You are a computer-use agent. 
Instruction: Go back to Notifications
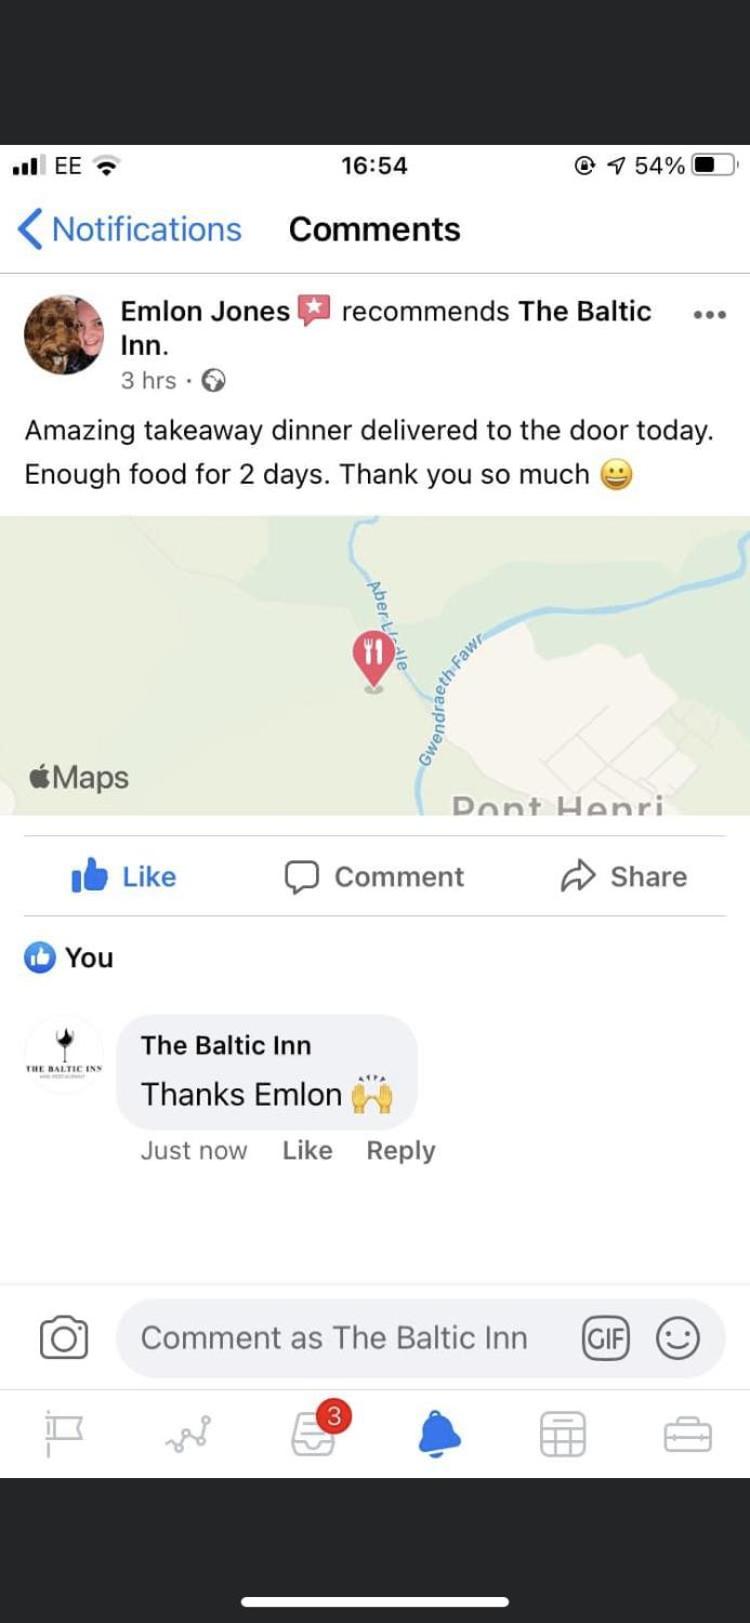click(x=130, y=229)
